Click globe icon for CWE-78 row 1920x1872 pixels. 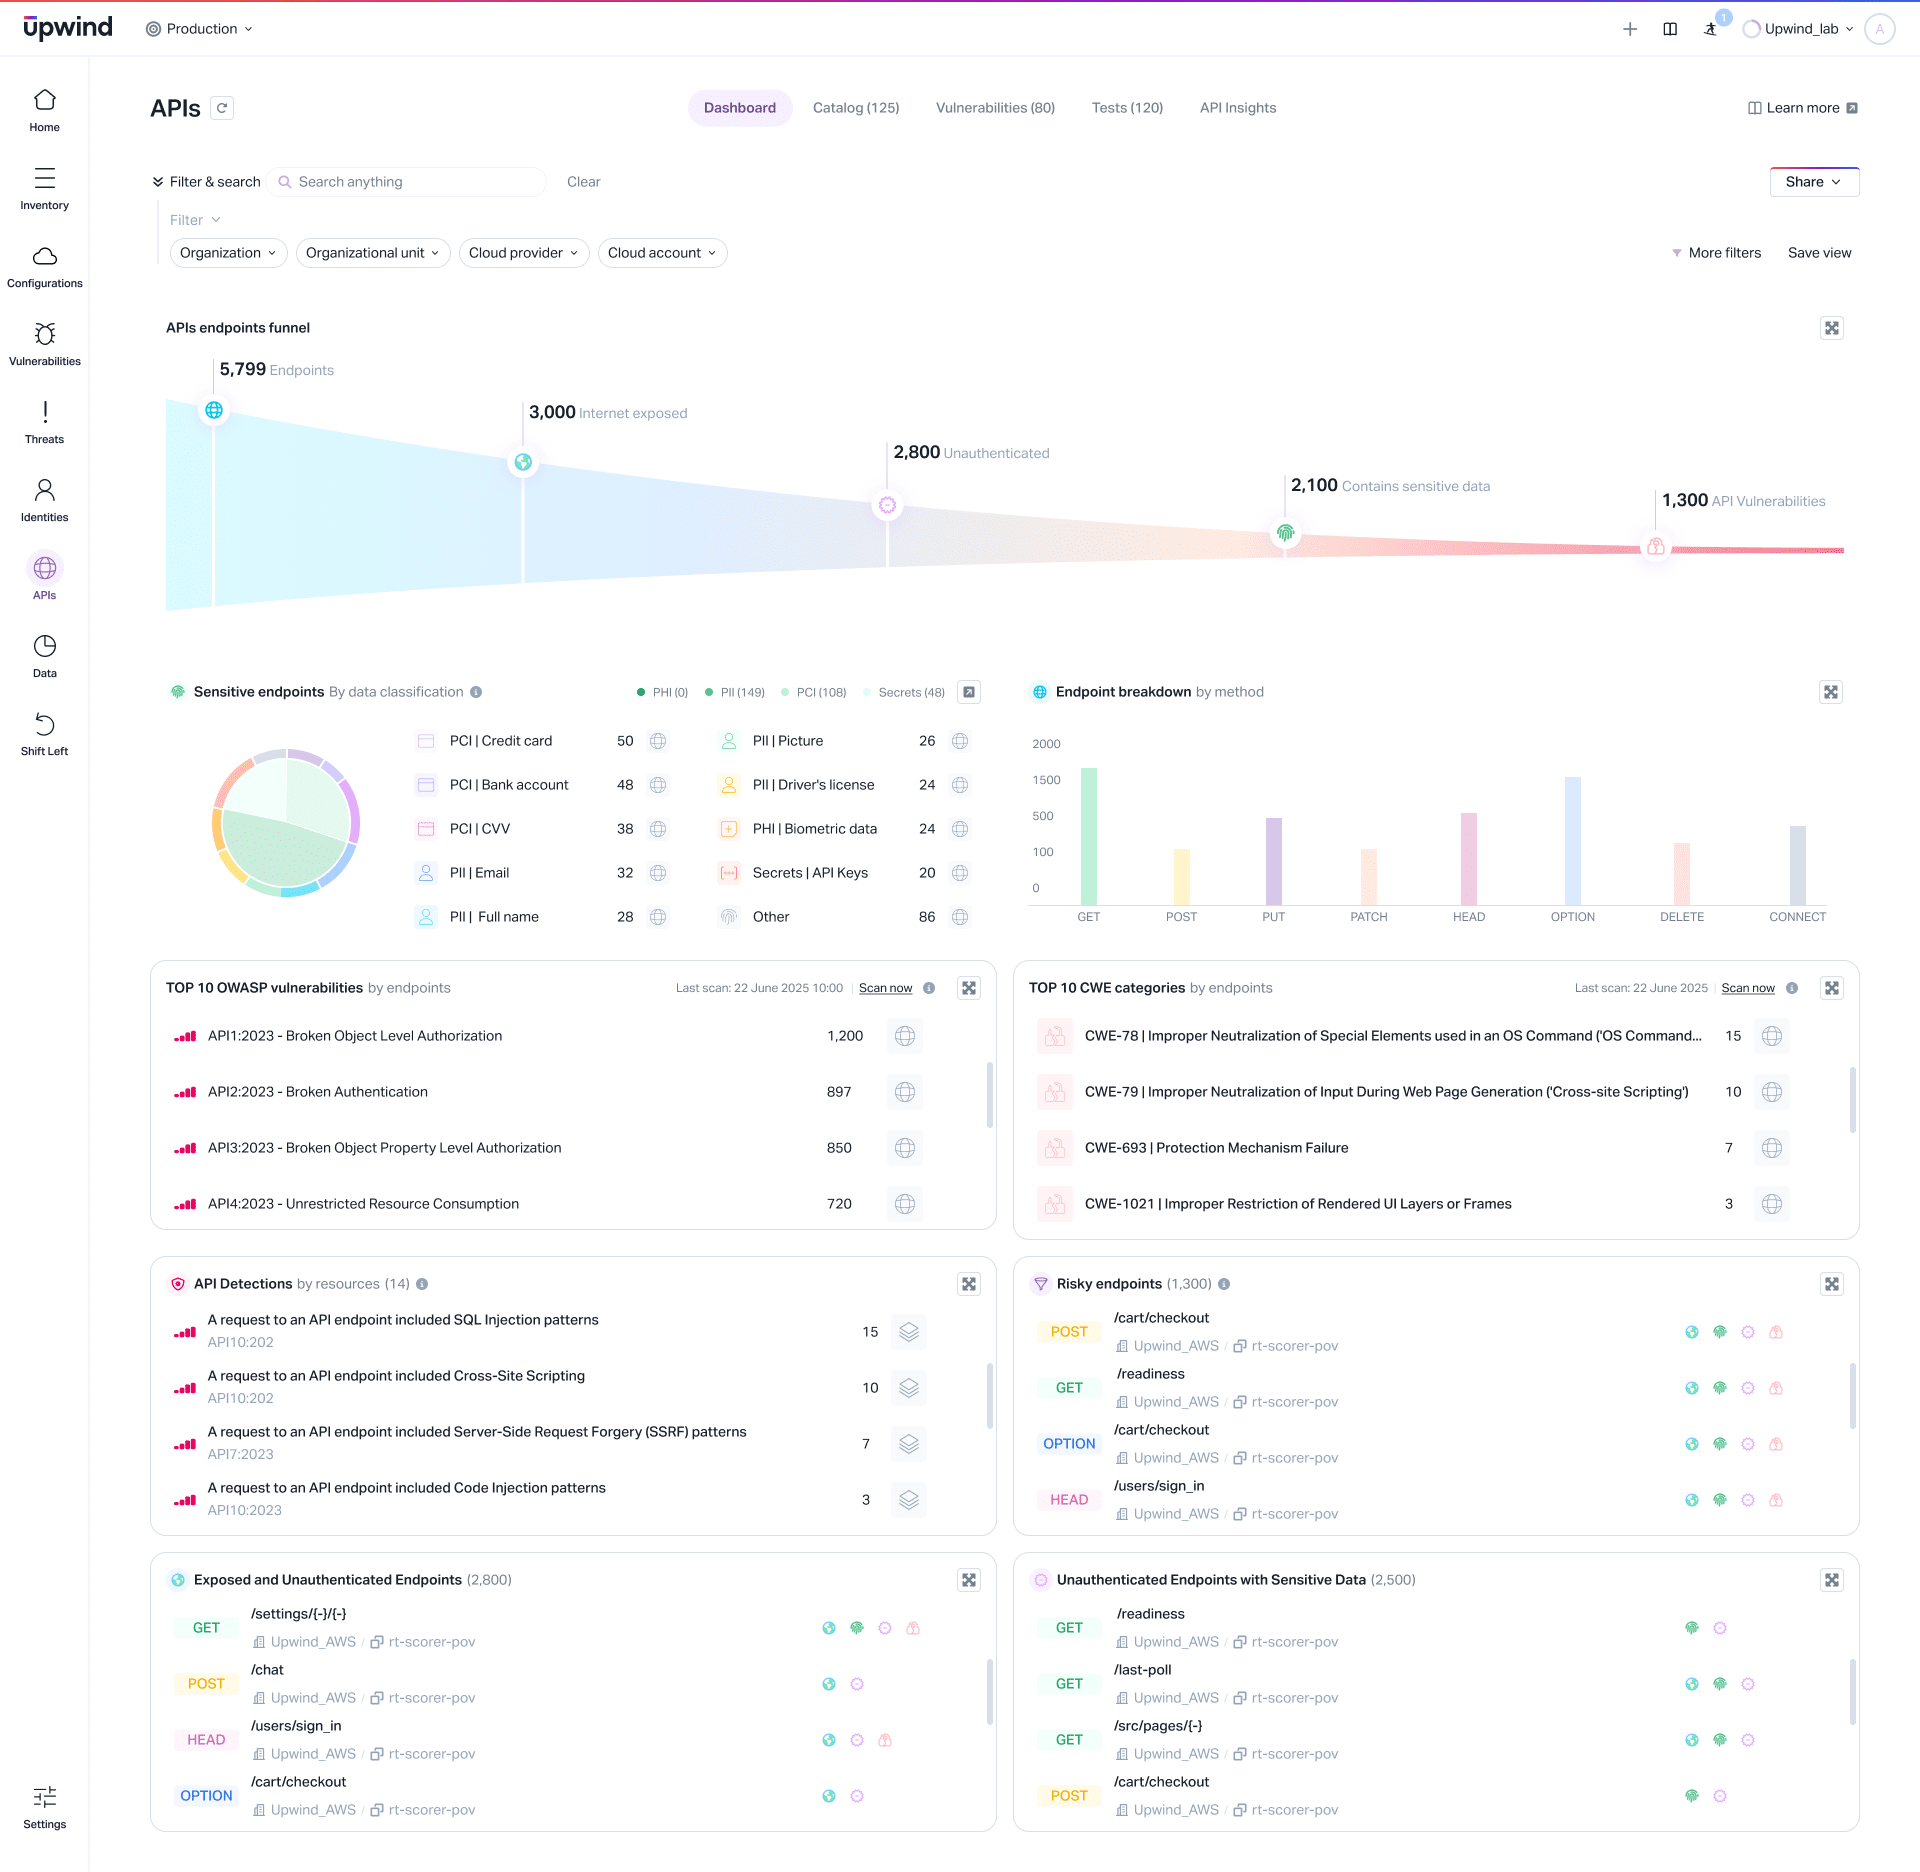coord(1772,1036)
